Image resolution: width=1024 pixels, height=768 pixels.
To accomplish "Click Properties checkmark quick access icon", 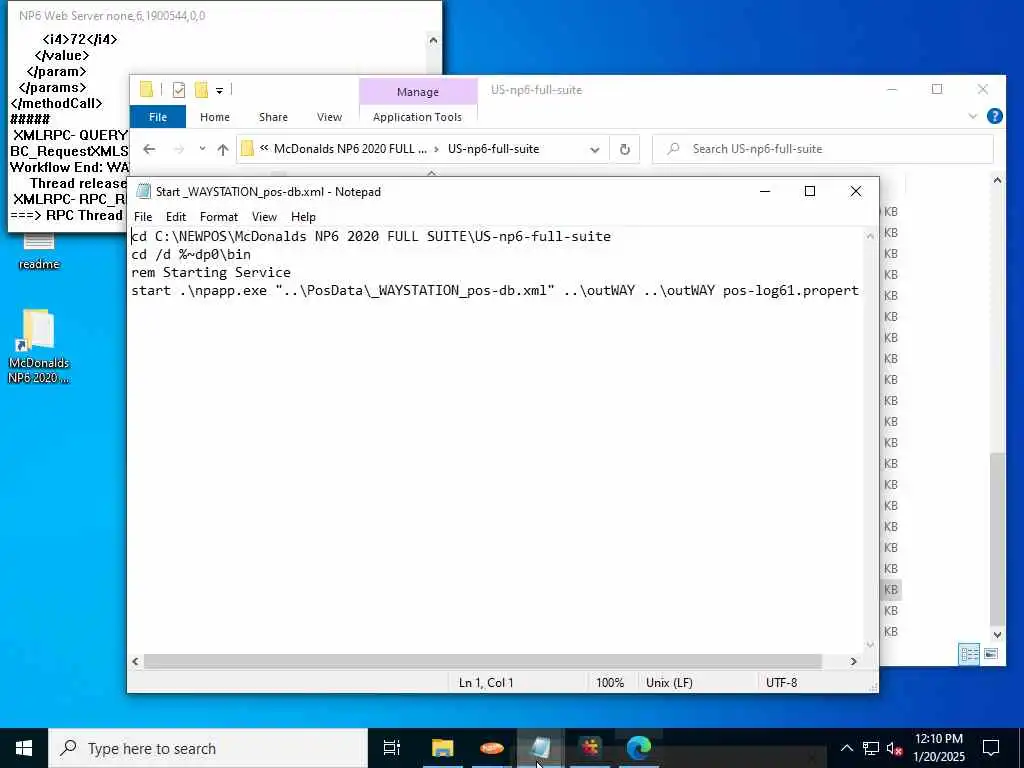I will click(178, 90).
